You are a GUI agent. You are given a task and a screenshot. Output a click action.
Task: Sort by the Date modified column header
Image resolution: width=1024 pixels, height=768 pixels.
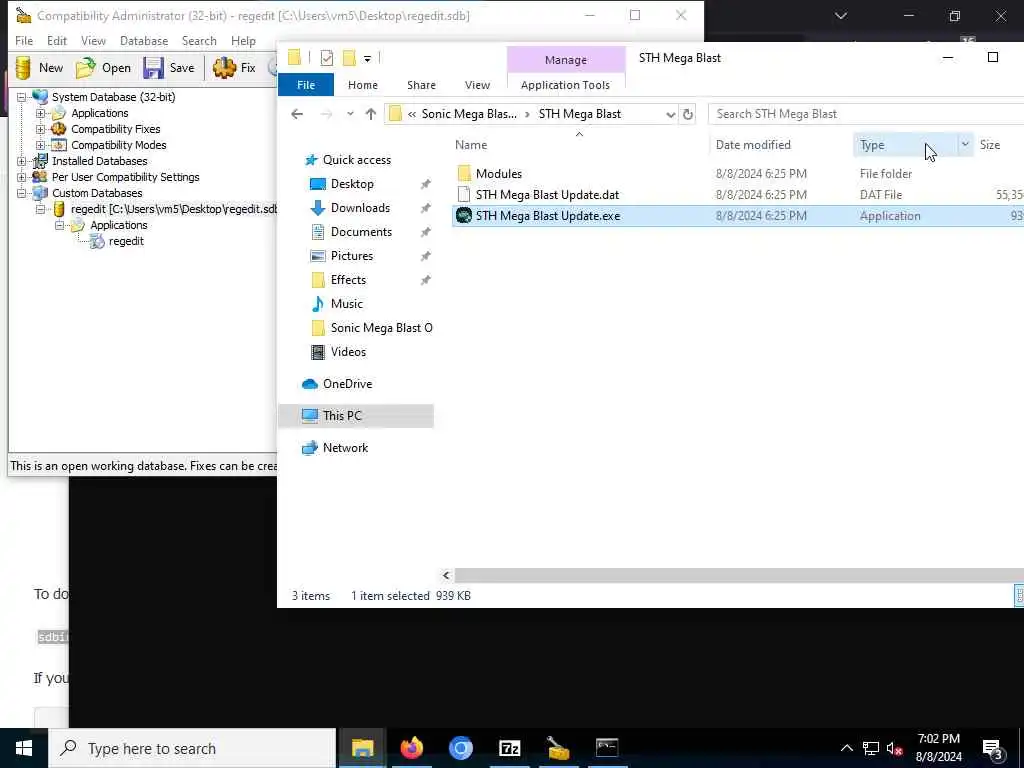[x=753, y=145]
